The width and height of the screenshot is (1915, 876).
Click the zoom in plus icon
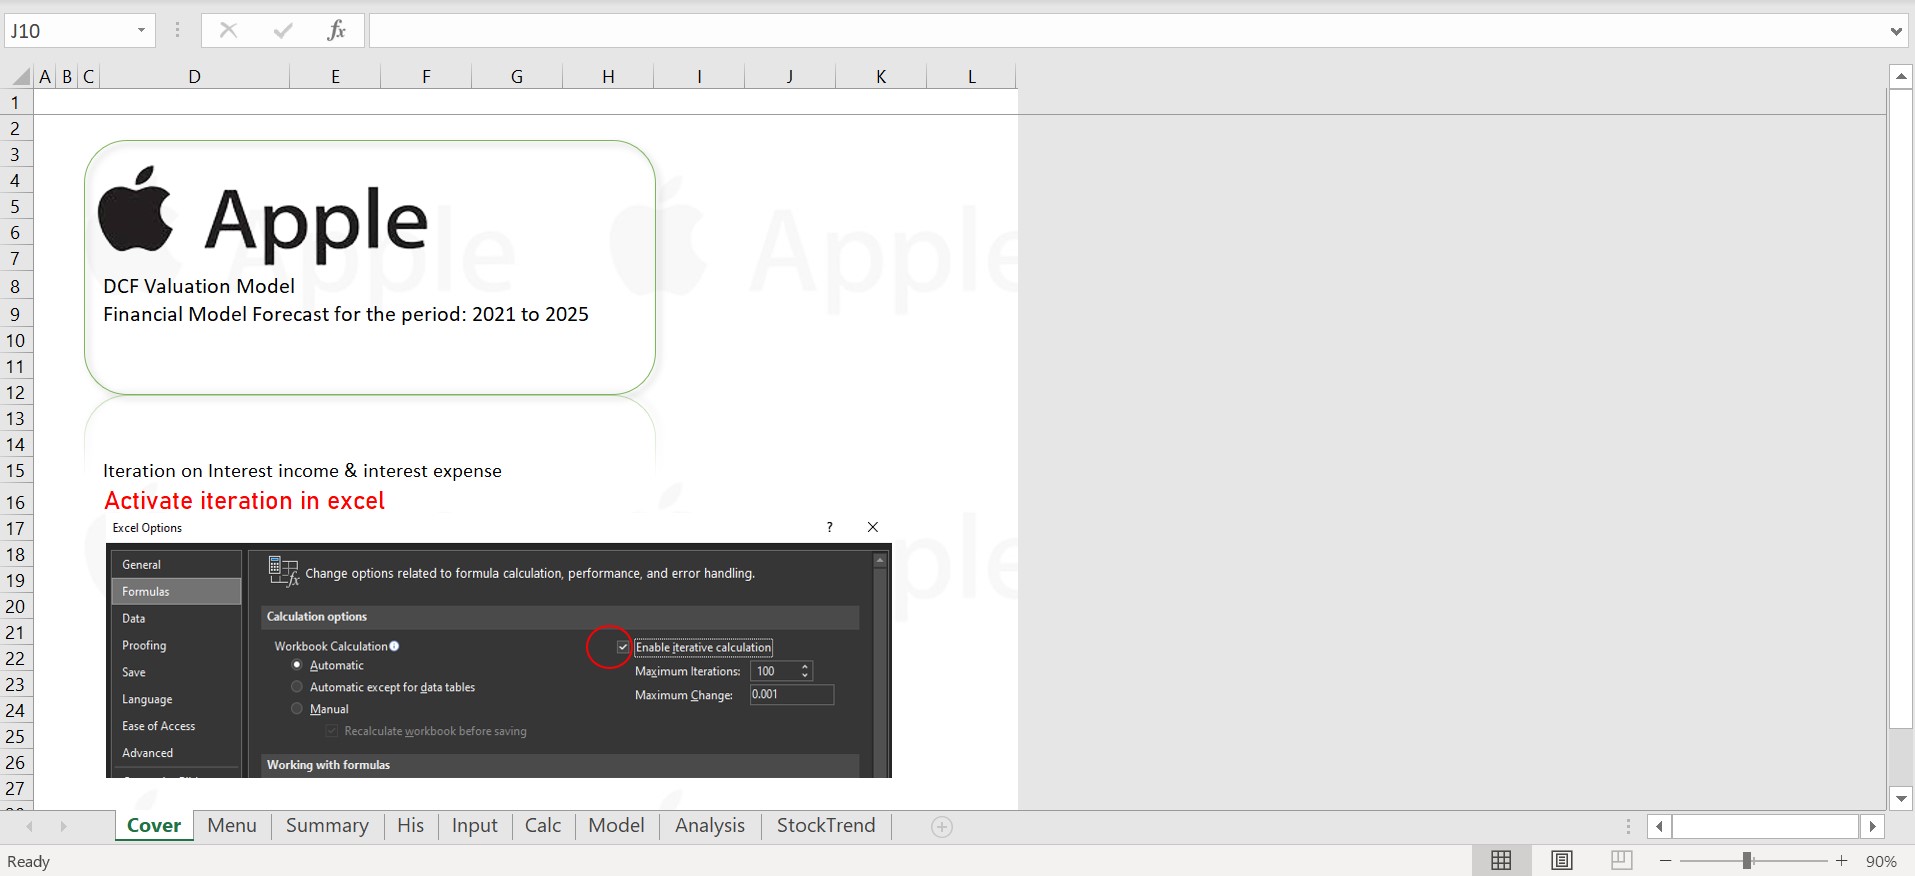click(x=1841, y=861)
